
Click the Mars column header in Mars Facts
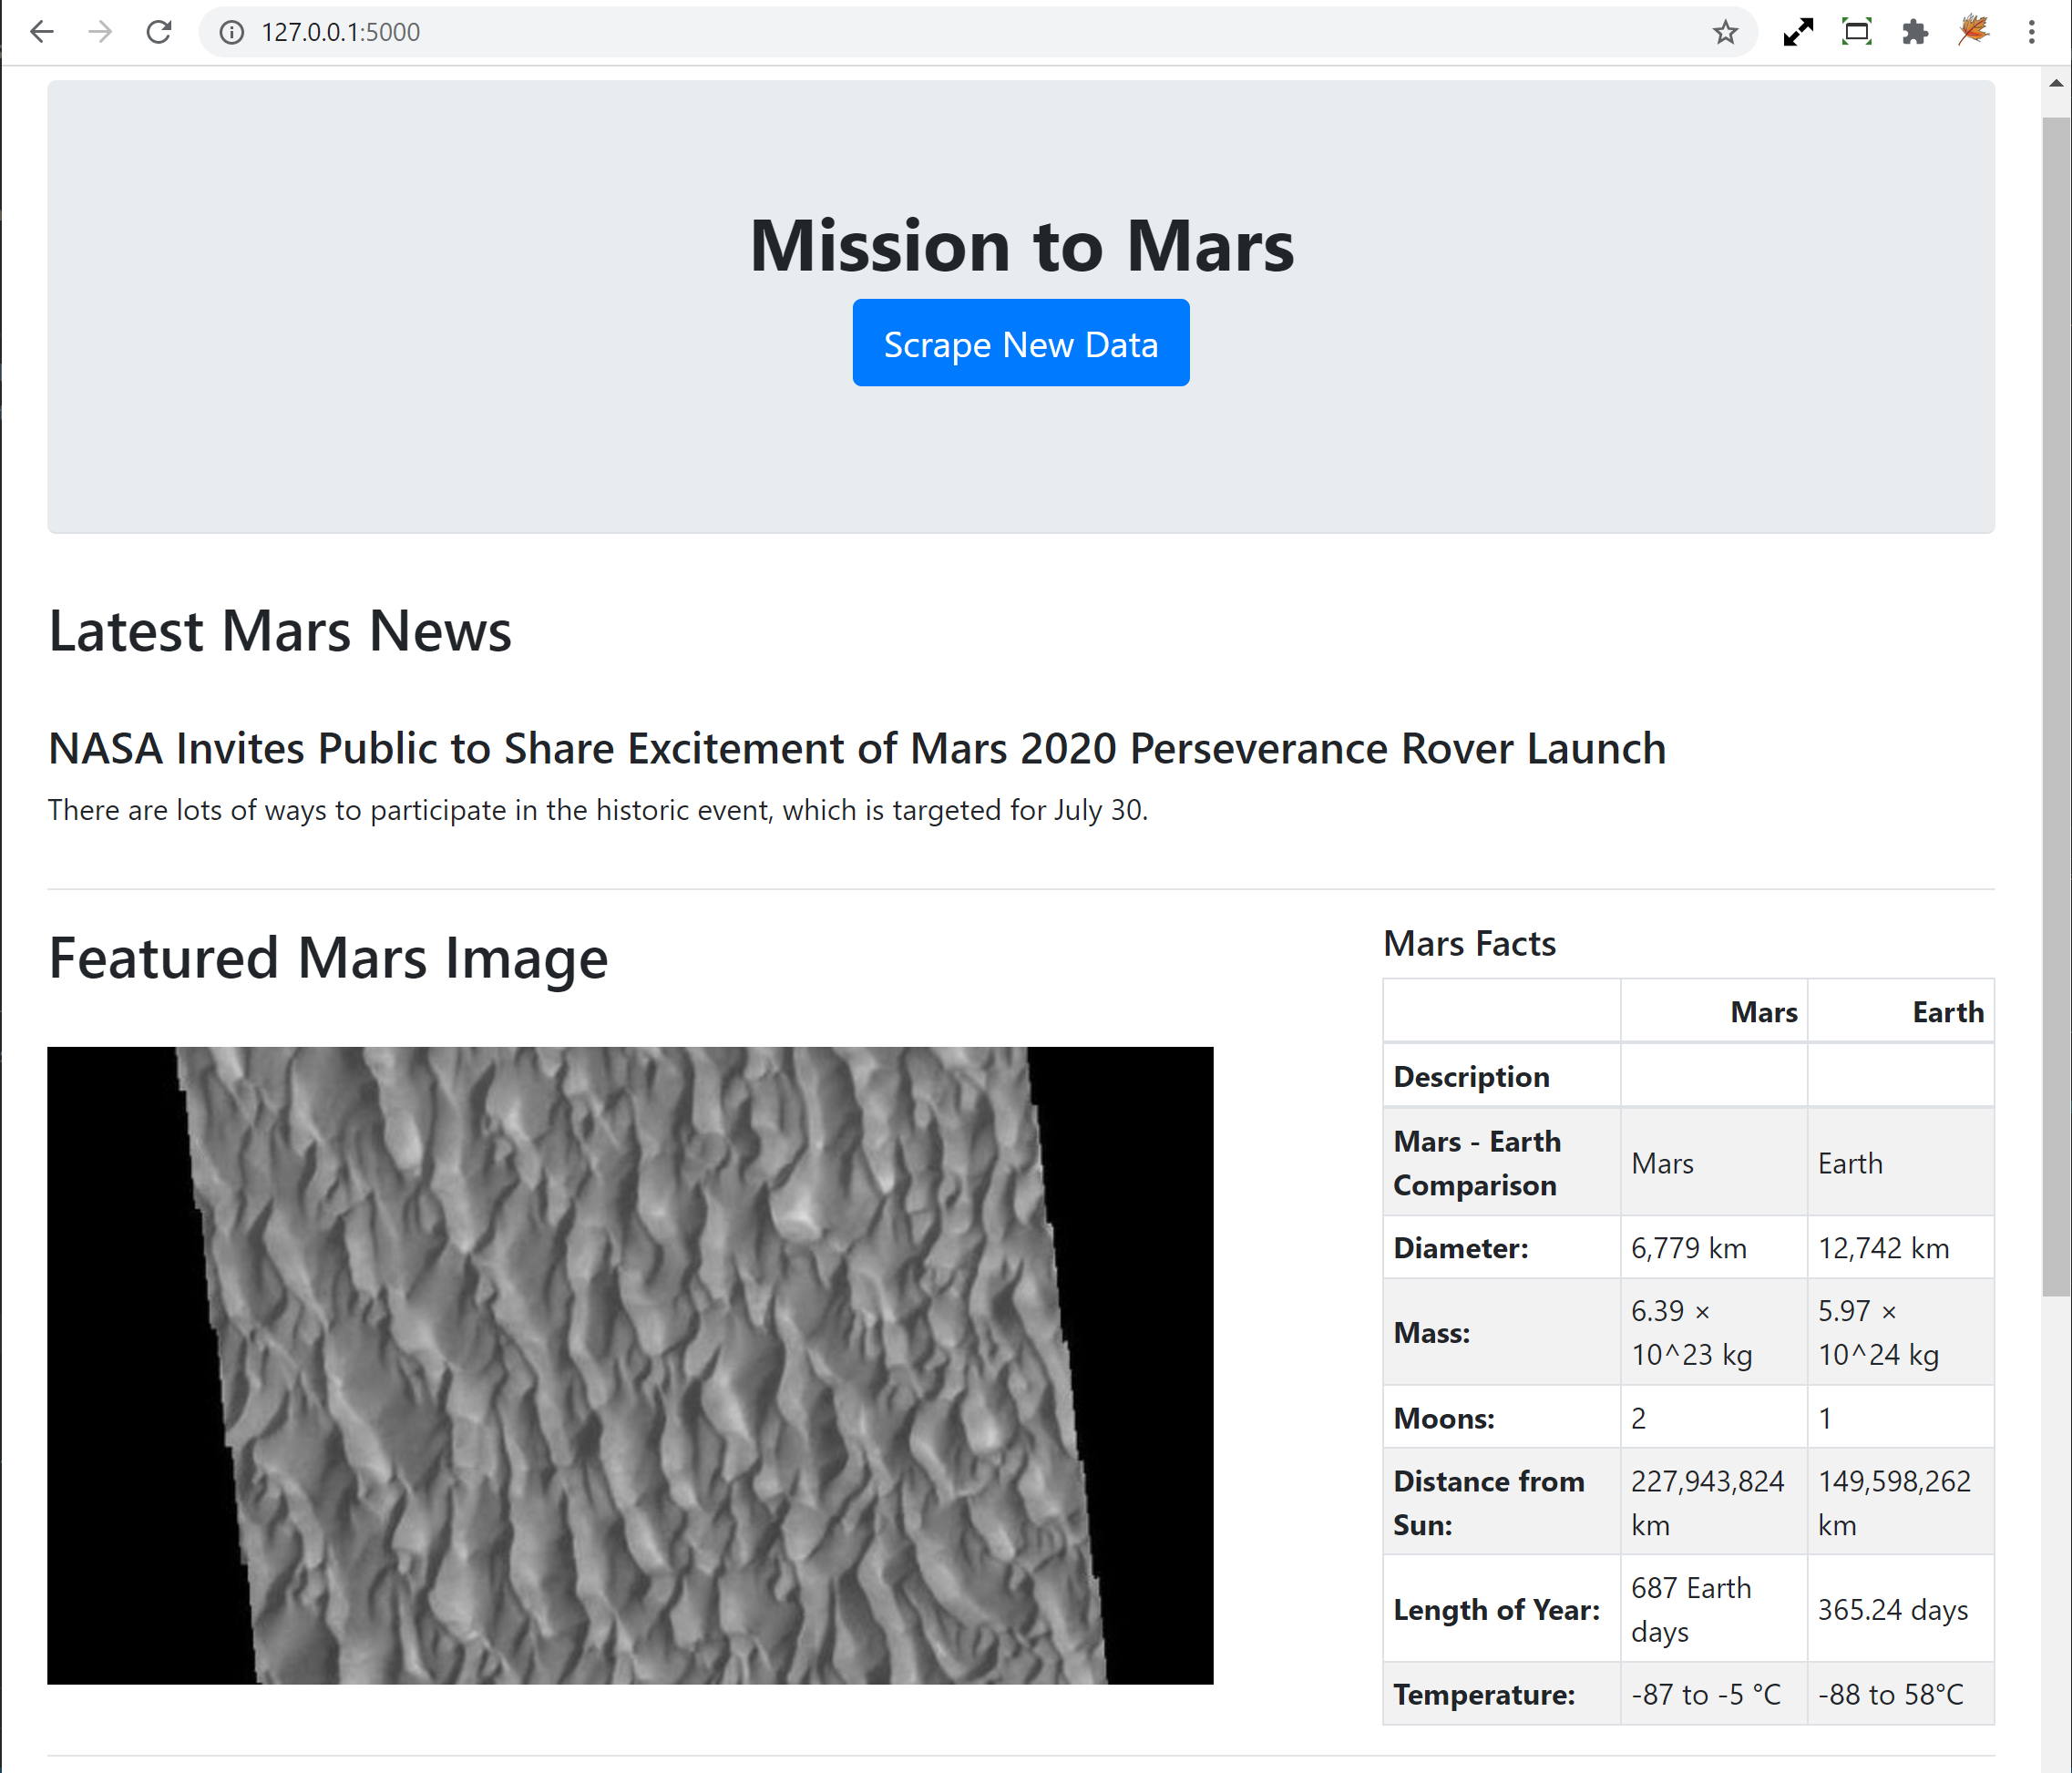pos(1763,1011)
